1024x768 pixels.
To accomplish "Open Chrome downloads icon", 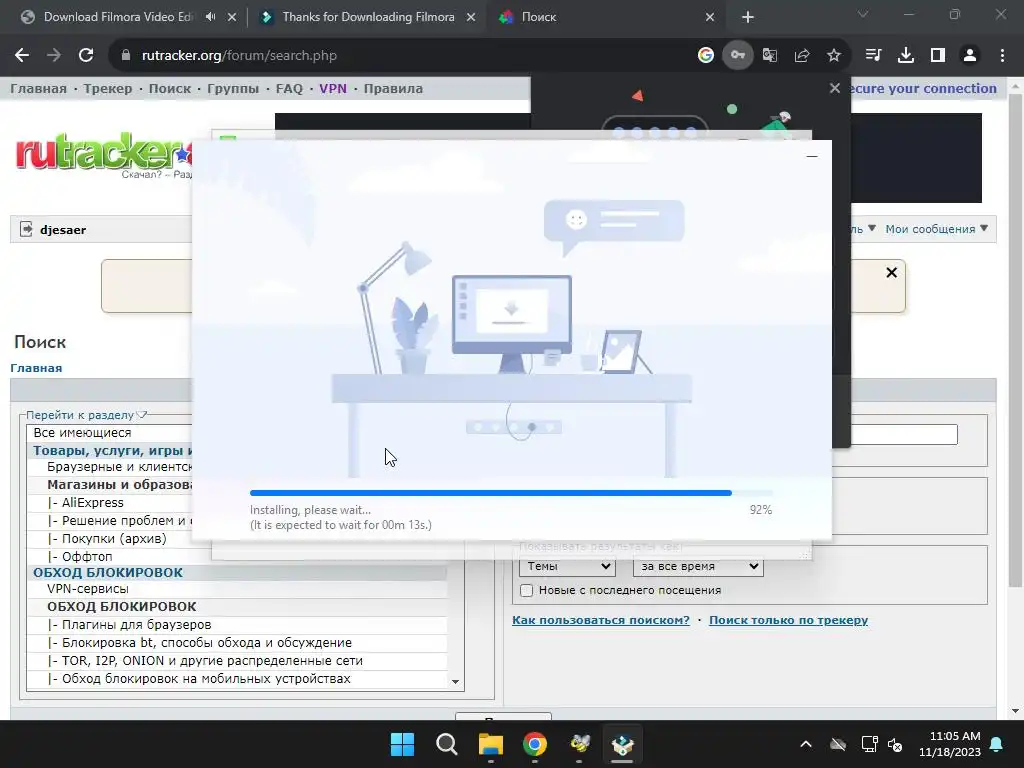I will [x=906, y=56].
